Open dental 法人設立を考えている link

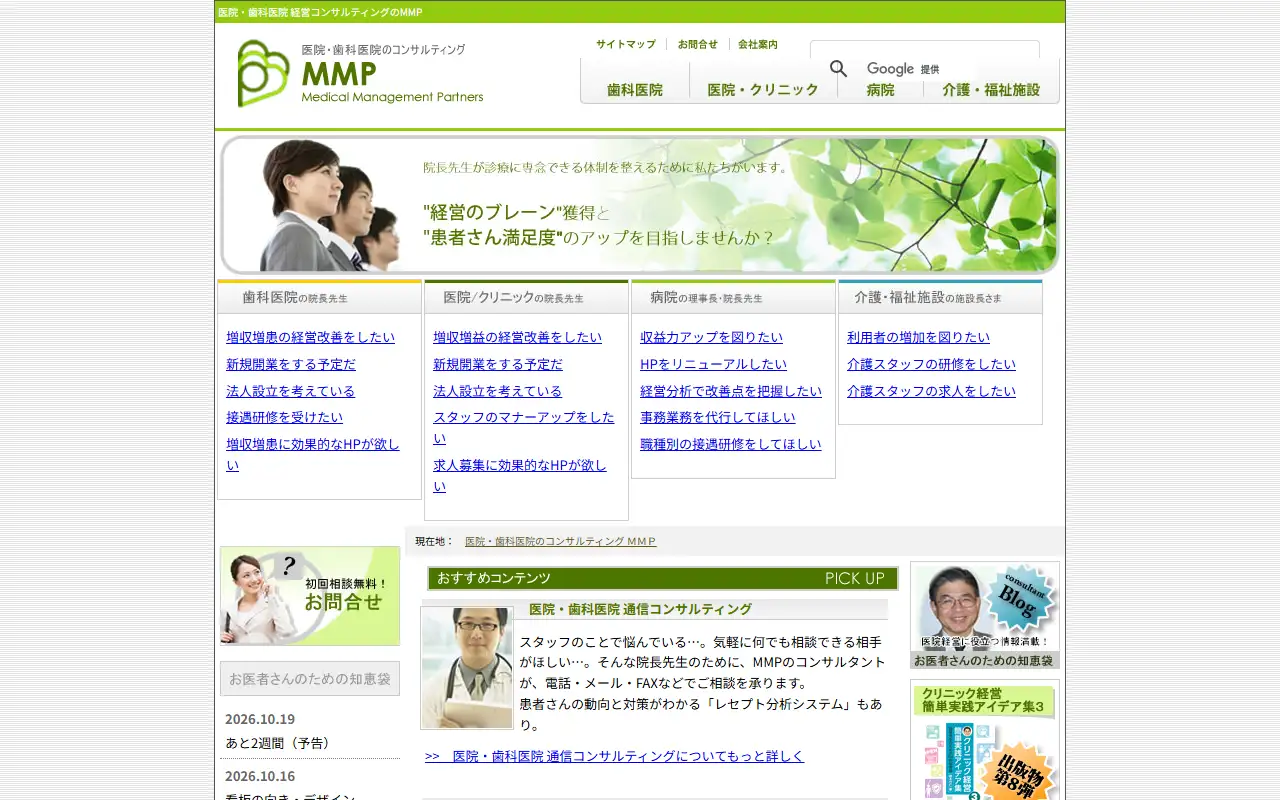coord(290,391)
